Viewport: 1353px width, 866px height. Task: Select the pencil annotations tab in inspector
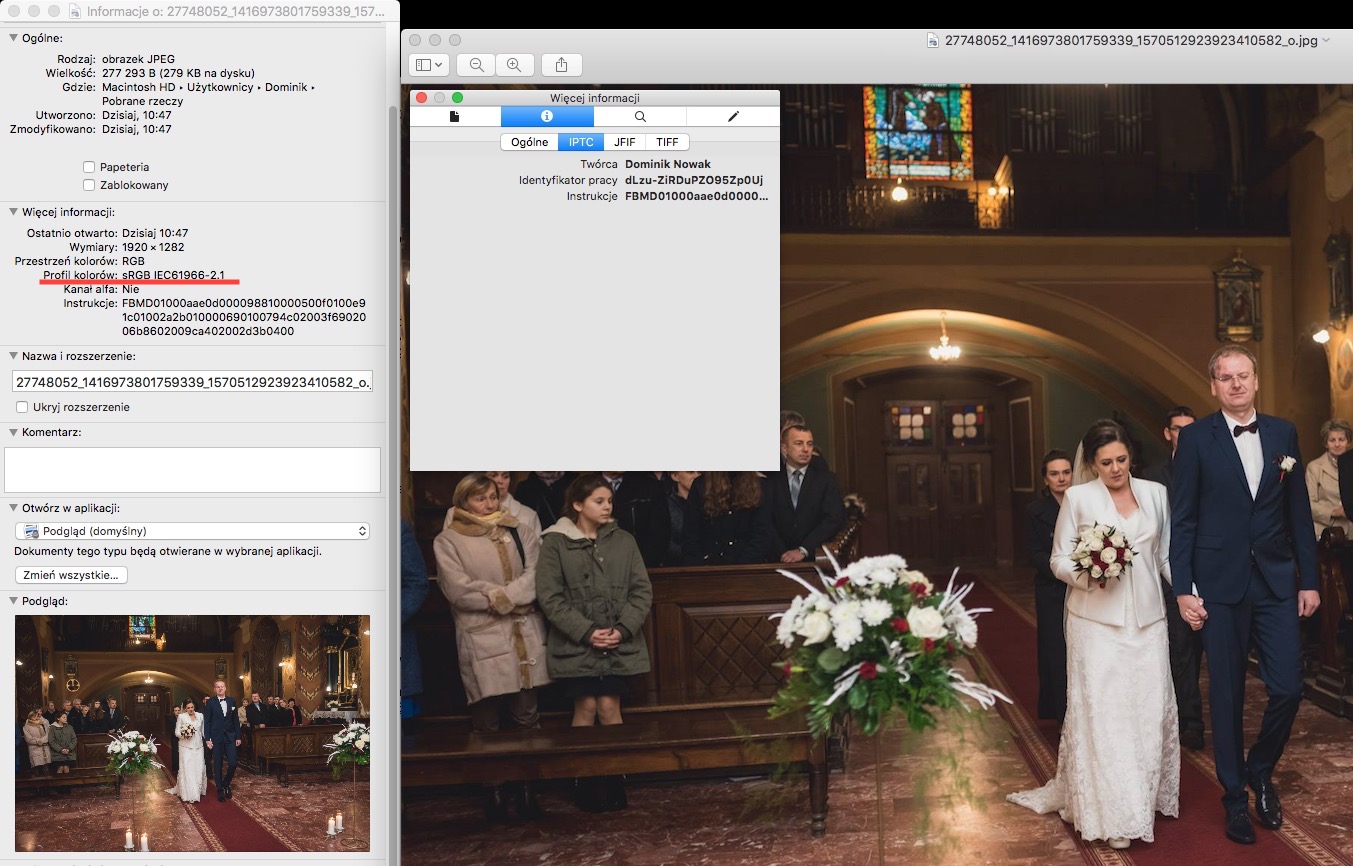pyautogui.click(x=733, y=117)
